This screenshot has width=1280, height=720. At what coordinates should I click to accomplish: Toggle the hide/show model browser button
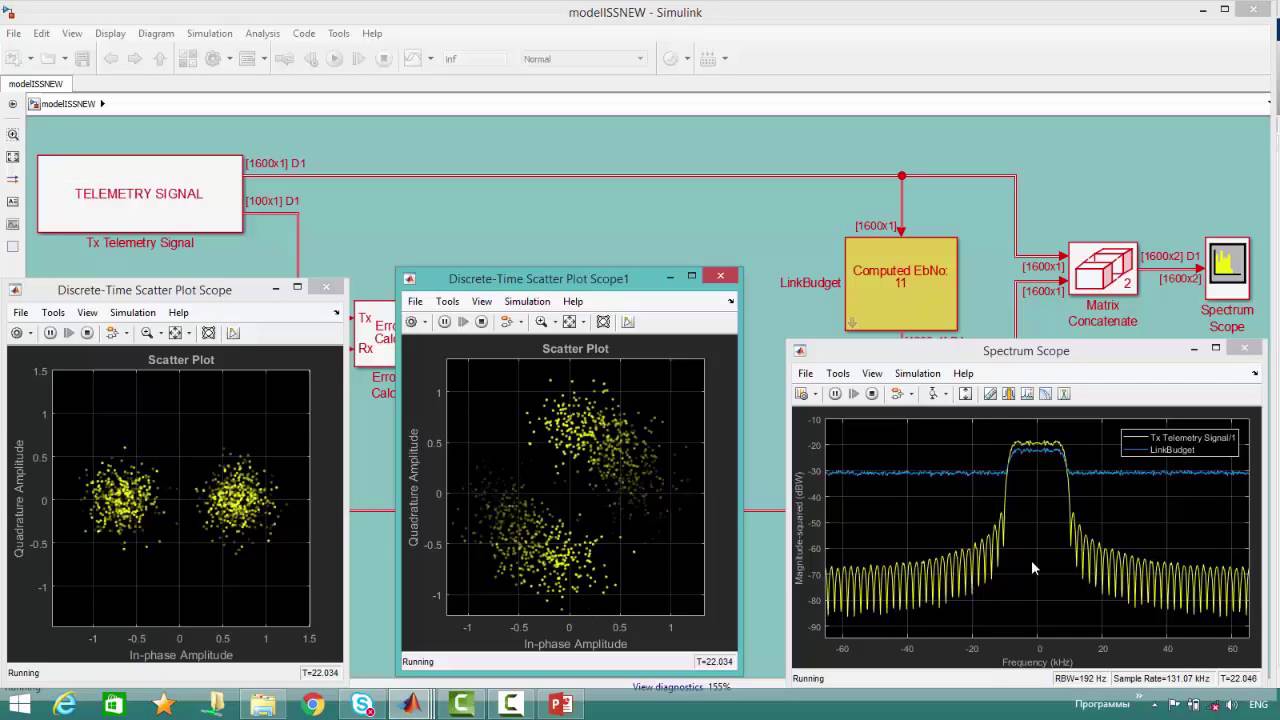coord(13,104)
